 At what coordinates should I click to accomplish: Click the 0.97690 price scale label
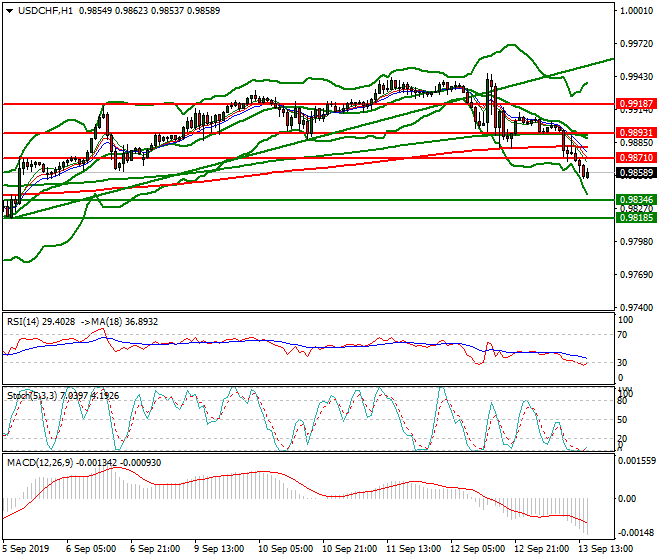[636, 275]
